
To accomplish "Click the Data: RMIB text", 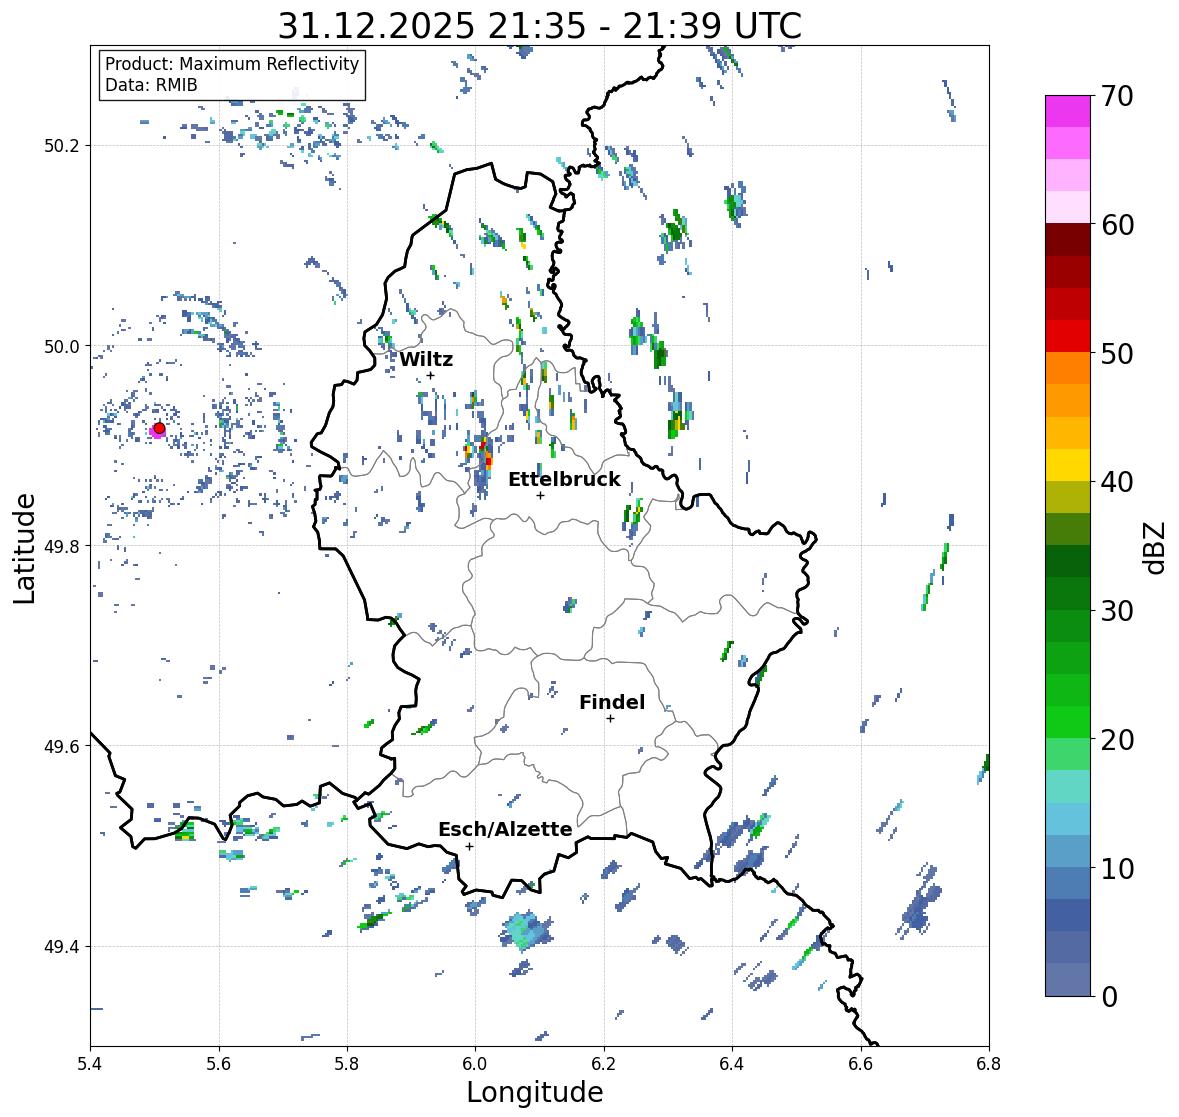I will click(151, 85).
